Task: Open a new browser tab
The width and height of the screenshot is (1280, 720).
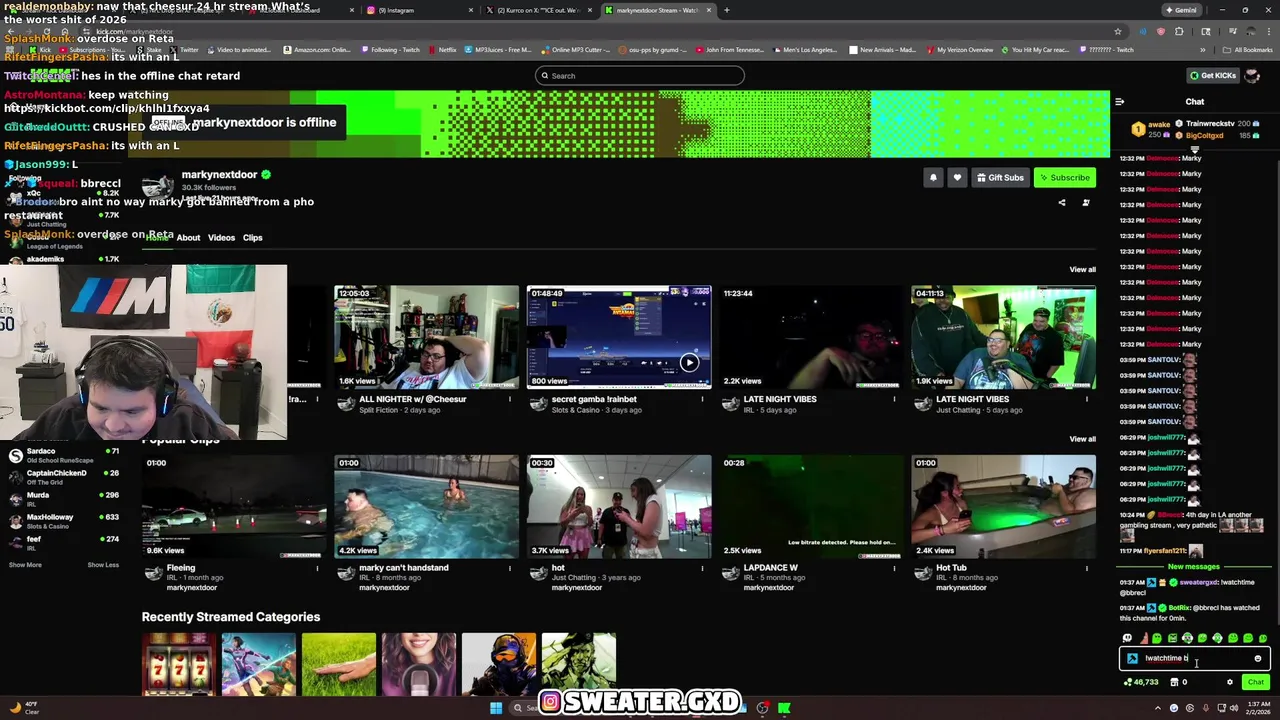Action: (726, 10)
